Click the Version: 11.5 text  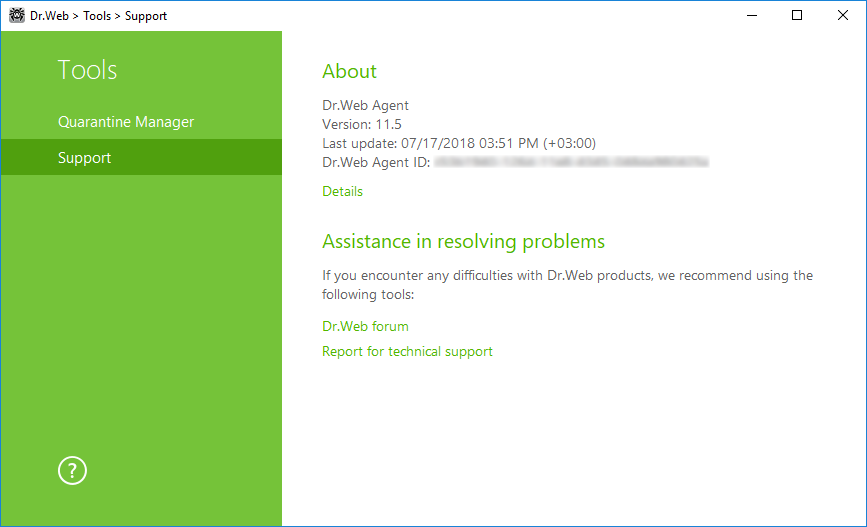[362, 124]
